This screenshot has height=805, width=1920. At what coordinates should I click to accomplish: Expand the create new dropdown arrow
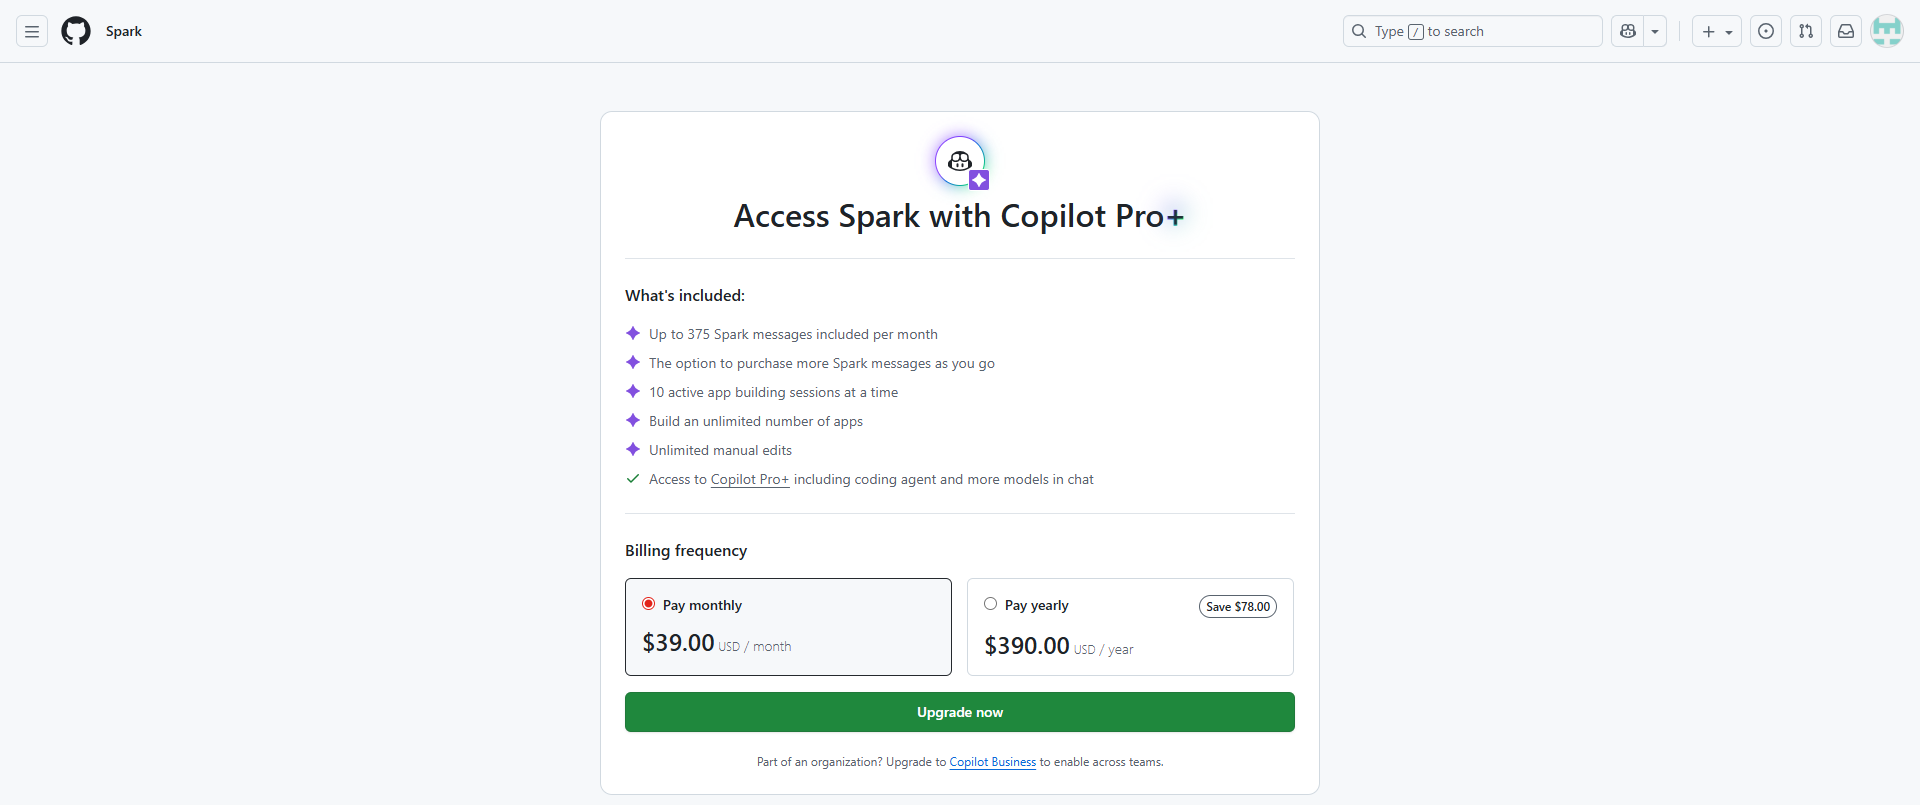click(x=1729, y=31)
